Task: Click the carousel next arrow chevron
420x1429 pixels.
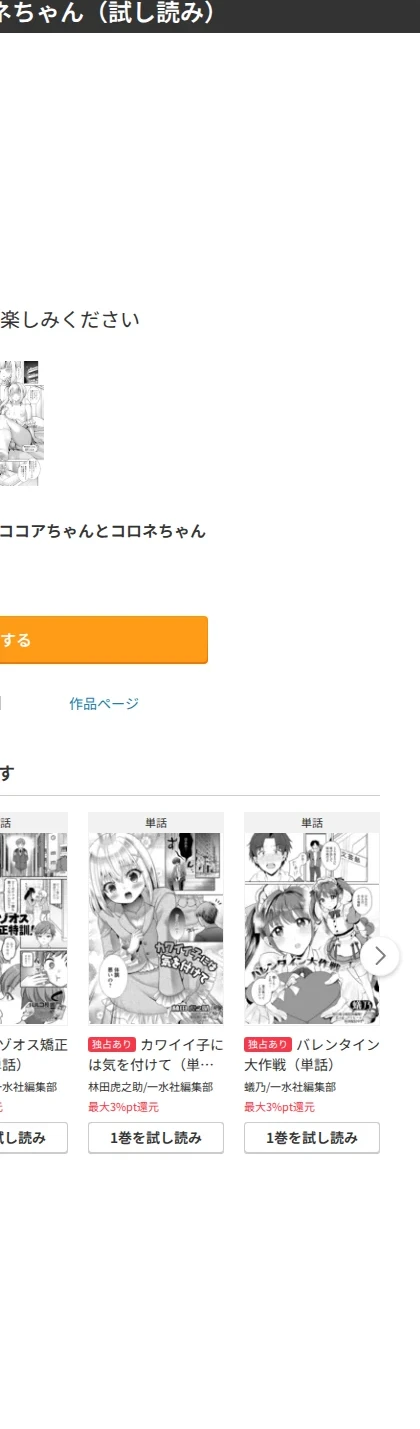Action: (380, 956)
